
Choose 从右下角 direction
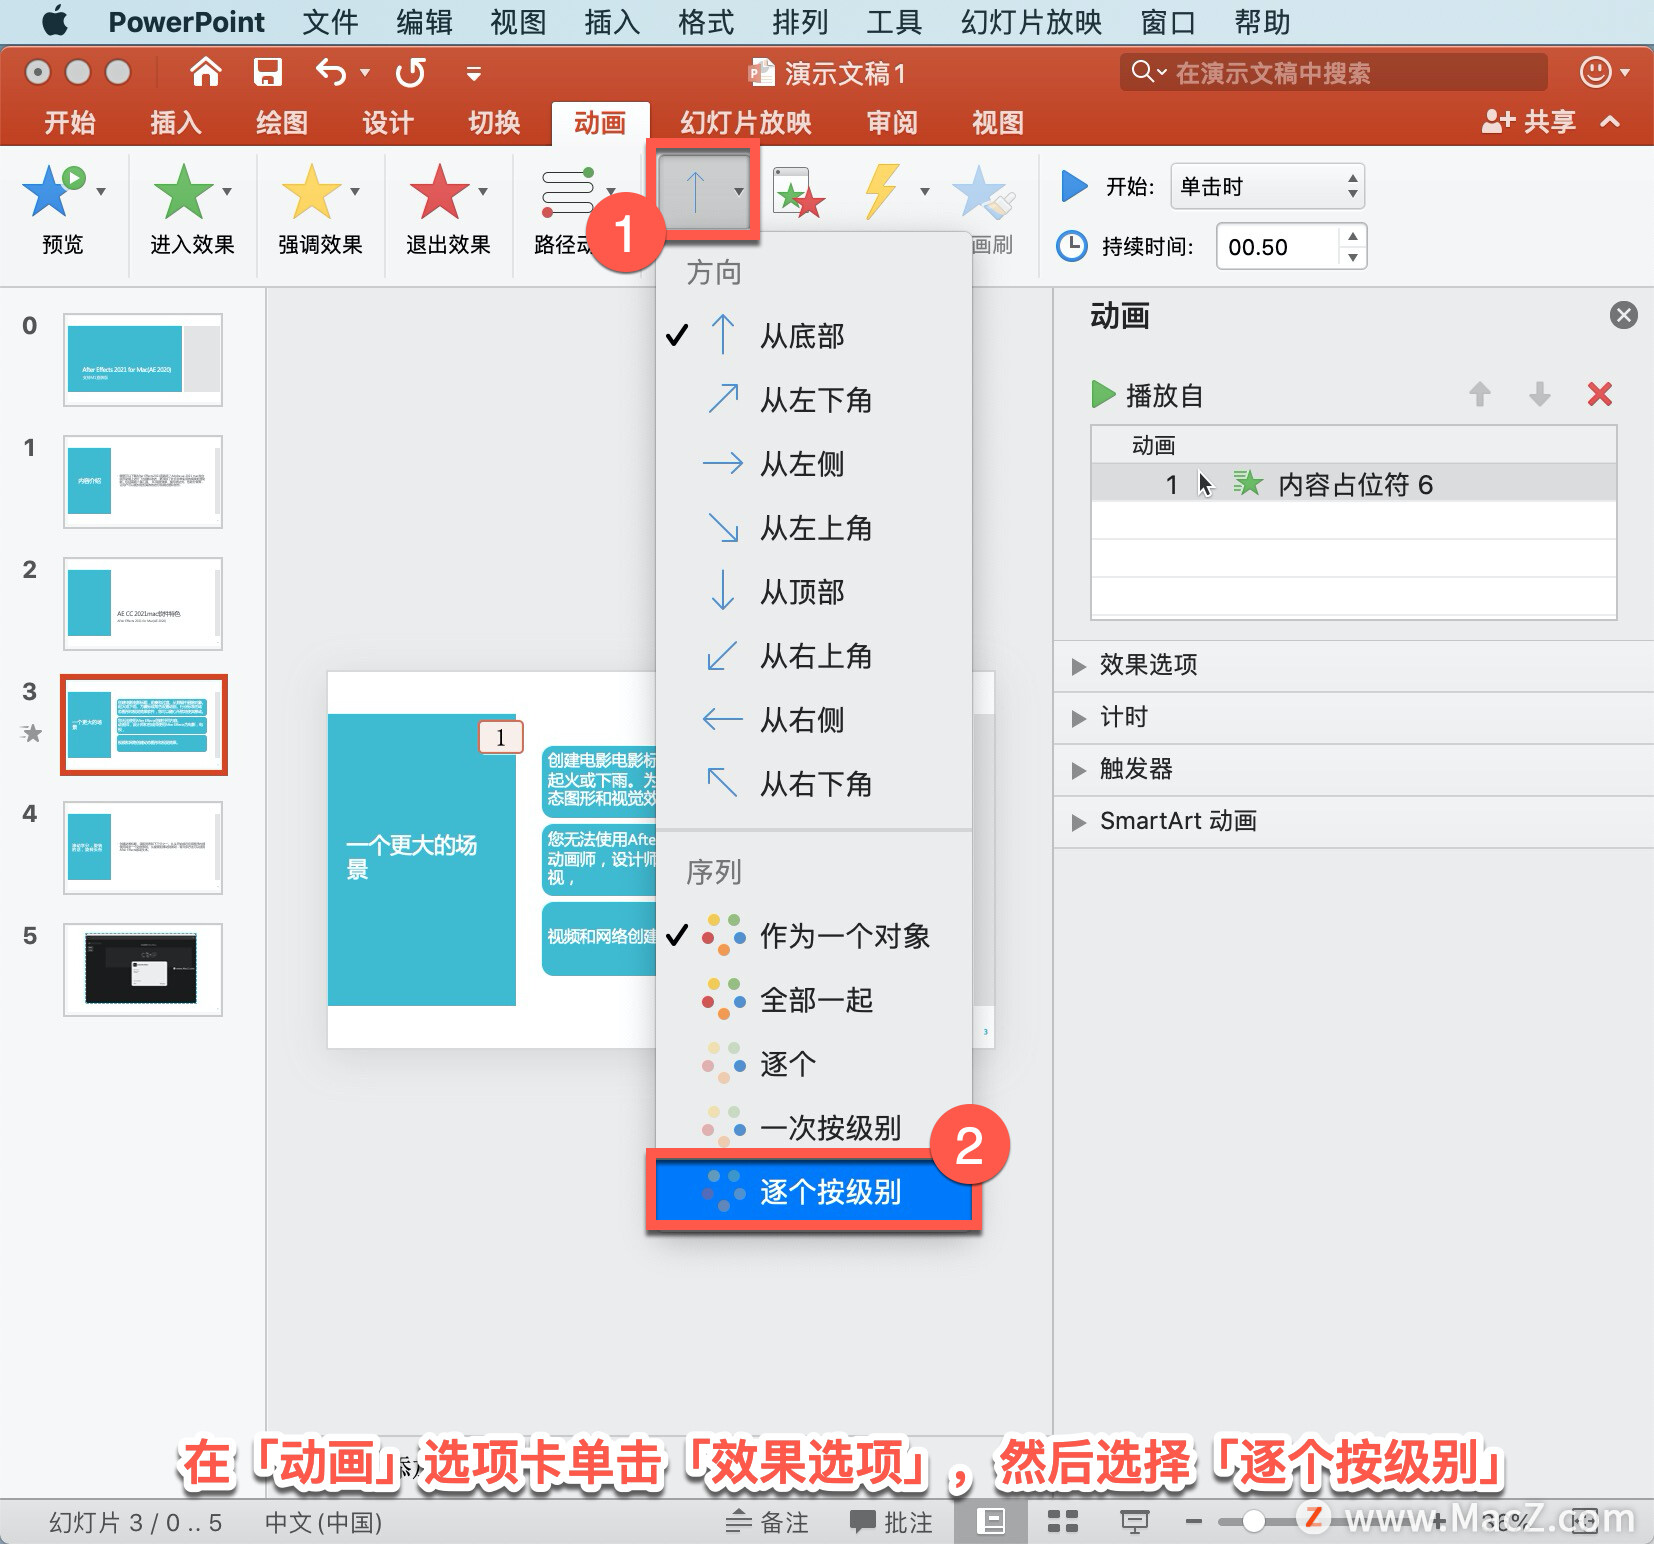(814, 784)
